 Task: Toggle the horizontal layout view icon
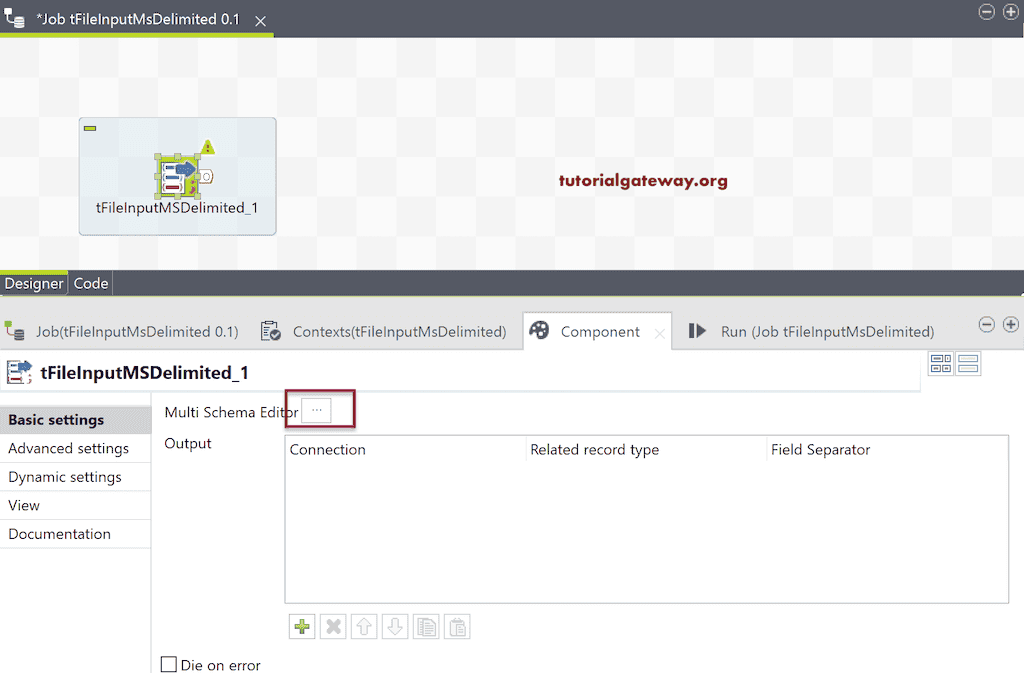coord(968,363)
